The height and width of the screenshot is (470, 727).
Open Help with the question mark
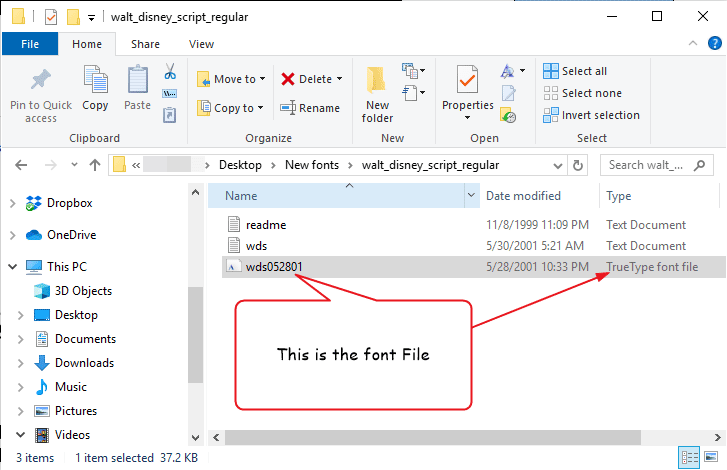coord(714,43)
